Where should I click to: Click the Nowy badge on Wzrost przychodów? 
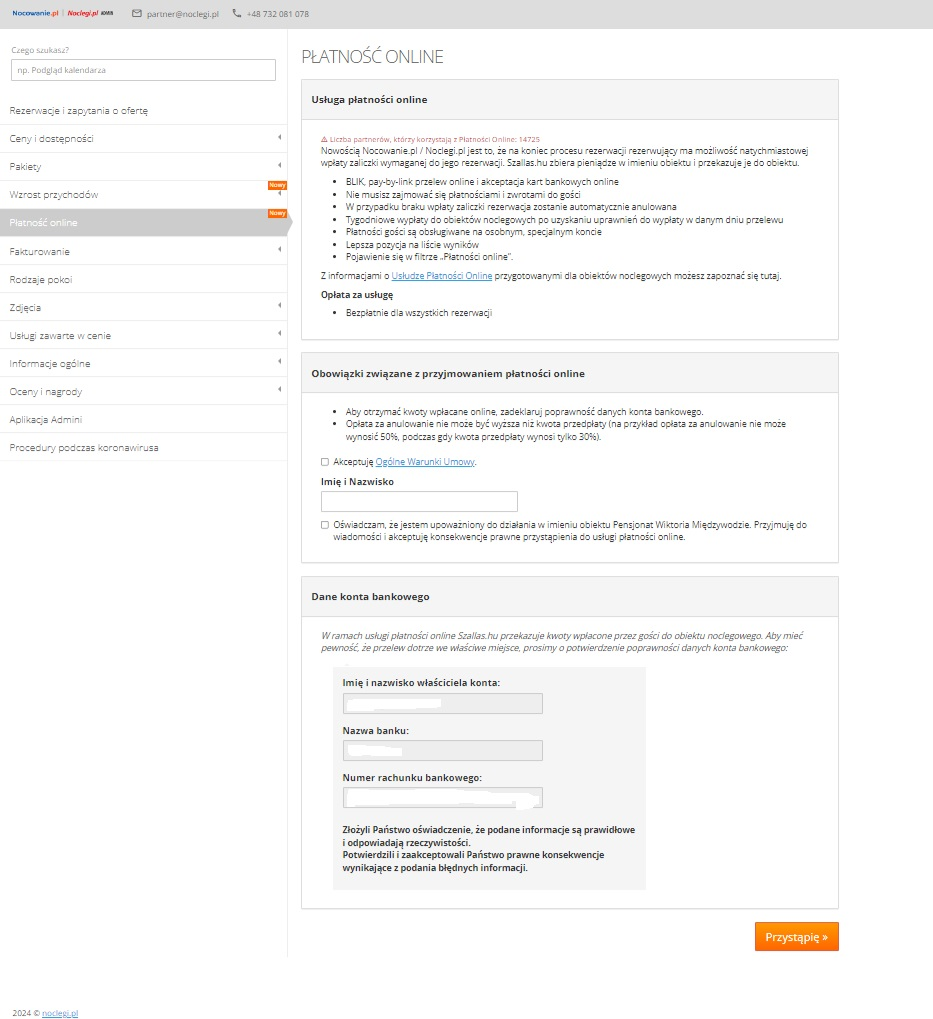click(x=277, y=185)
